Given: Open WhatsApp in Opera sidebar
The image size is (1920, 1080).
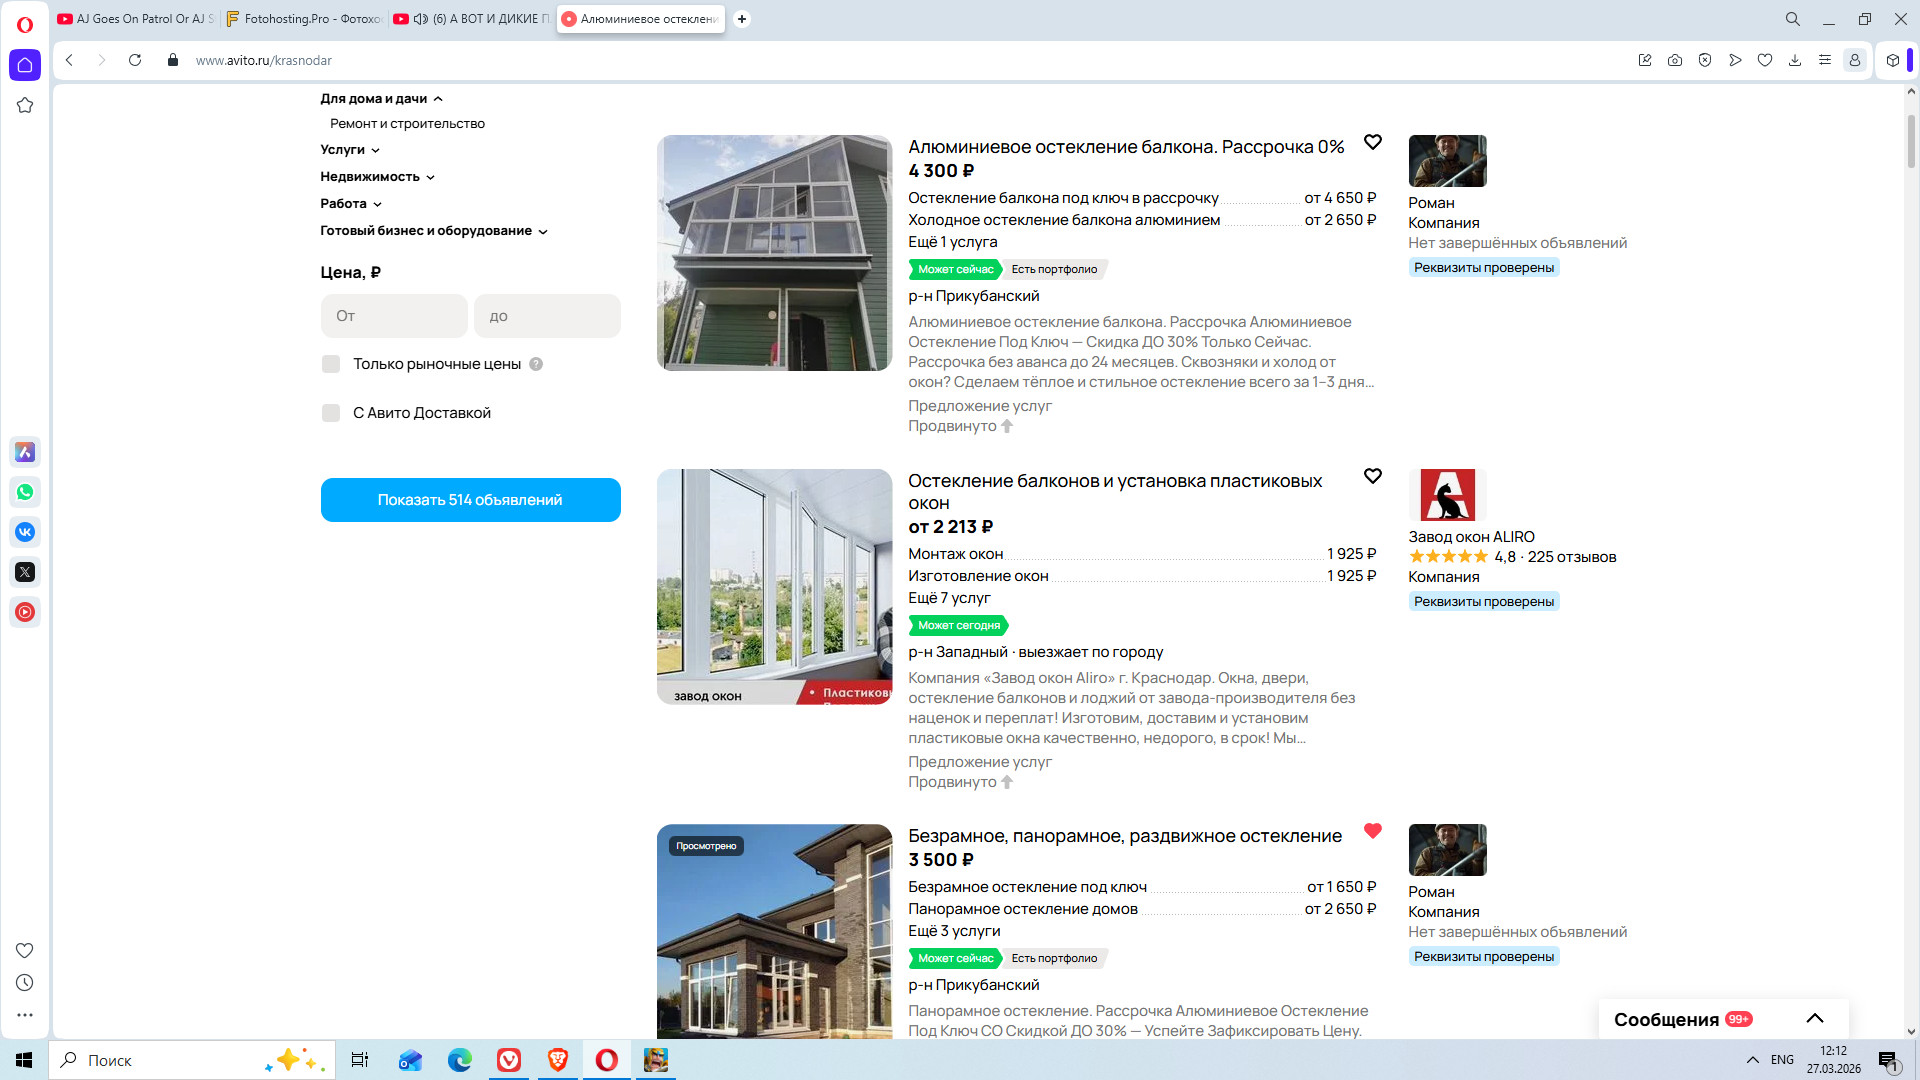Looking at the screenshot, I should 25,492.
